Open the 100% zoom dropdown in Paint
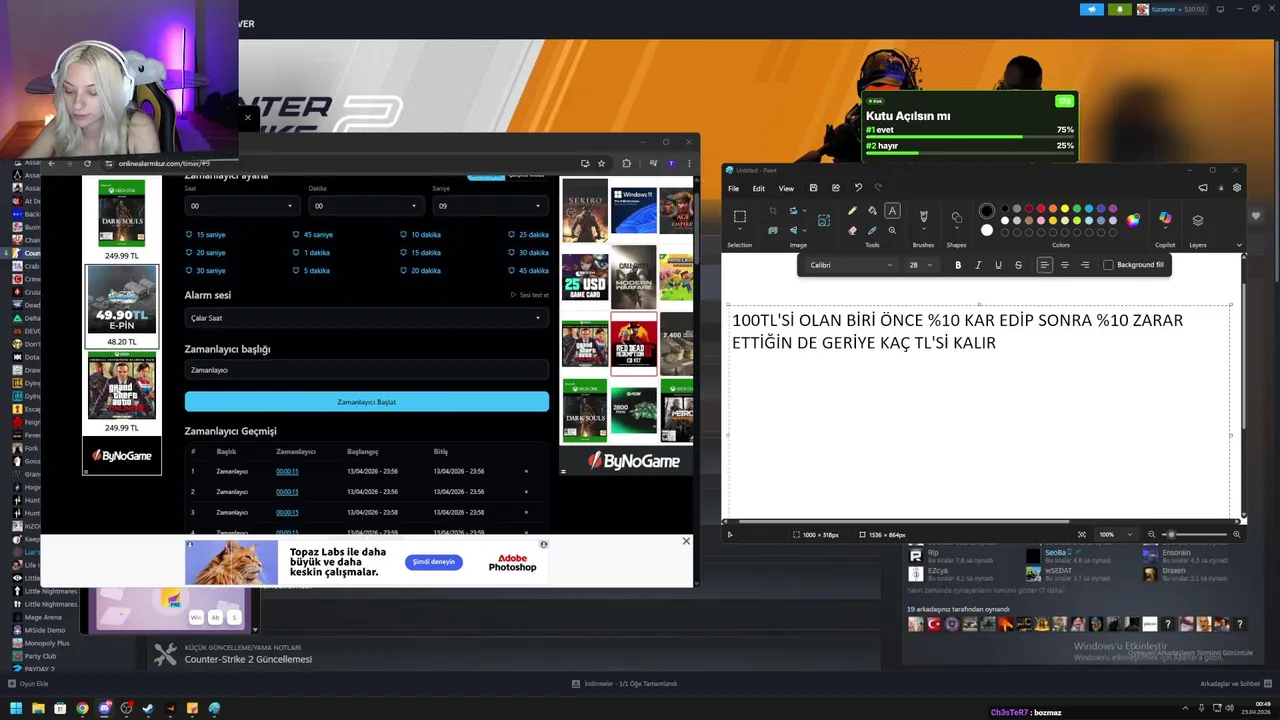 pyautogui.click(x=1115, y=534)
